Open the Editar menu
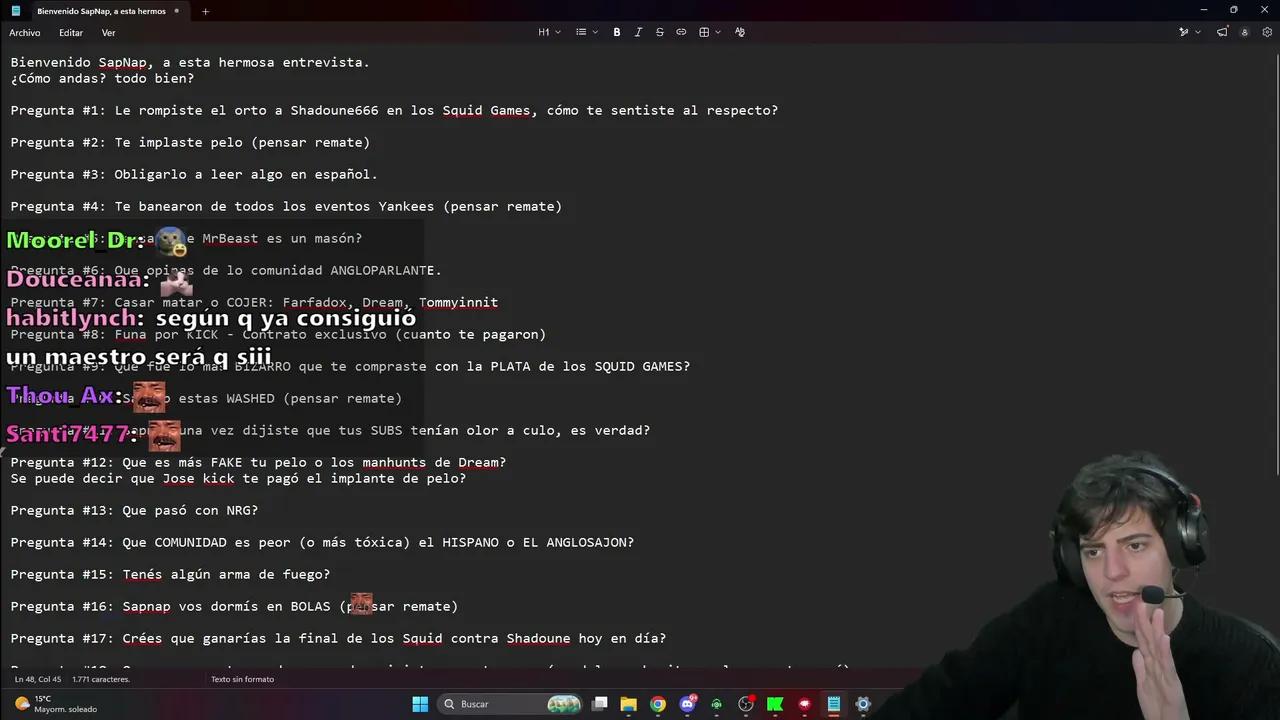 (71, 33)
